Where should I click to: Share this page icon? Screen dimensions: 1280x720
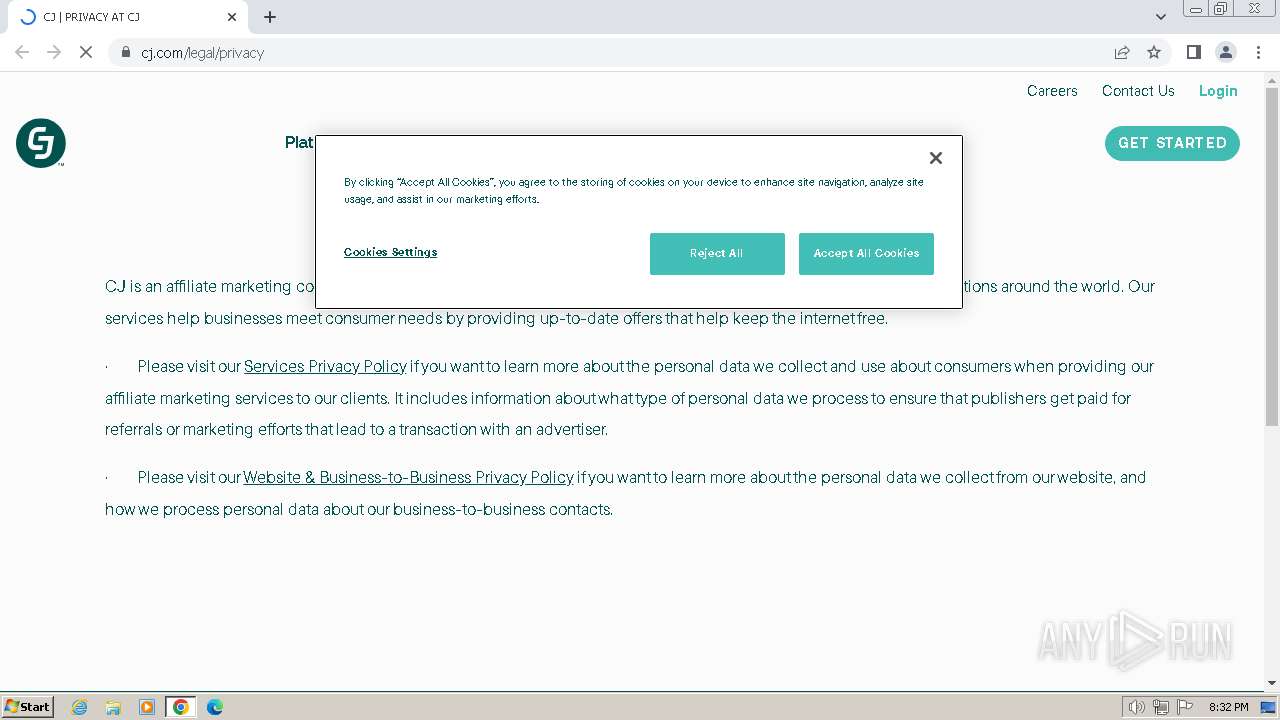click(1122, 52)
